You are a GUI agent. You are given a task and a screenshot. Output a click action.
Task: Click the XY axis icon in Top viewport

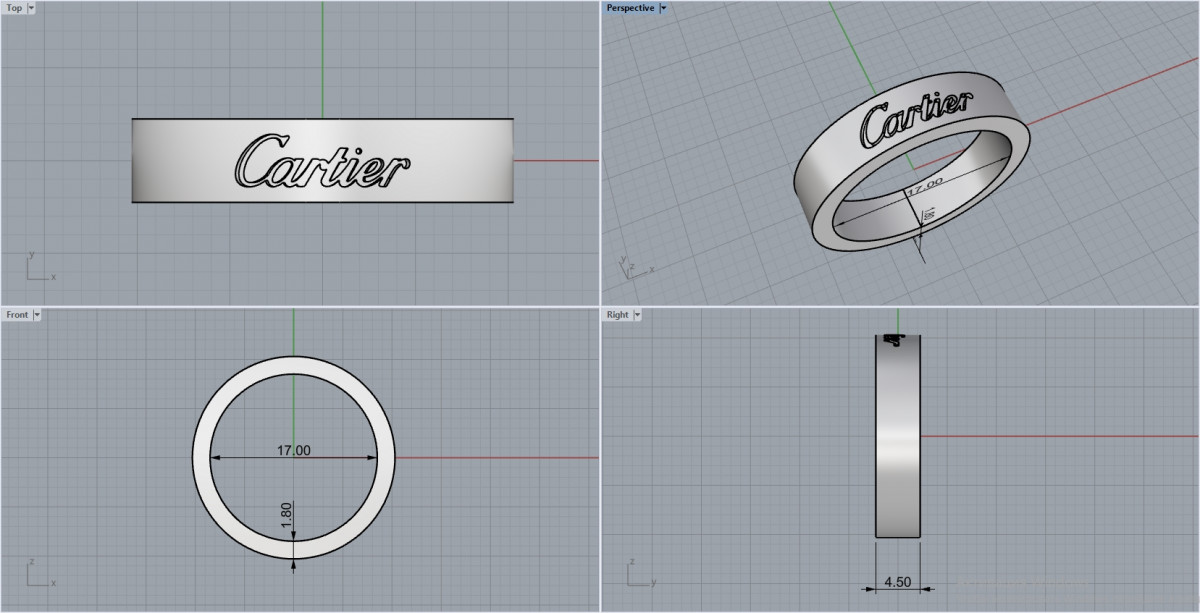39,268
